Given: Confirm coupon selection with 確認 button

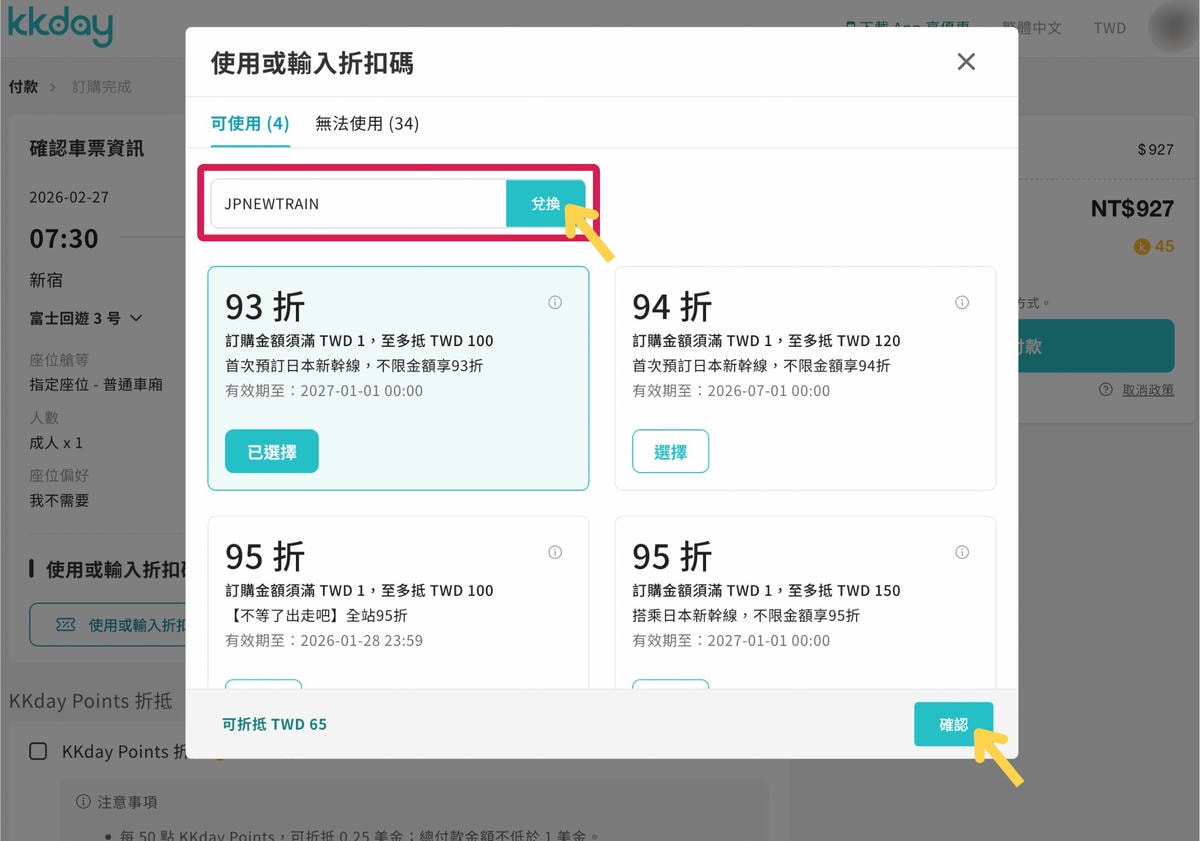Looking at the screenshot, I should click(954, 724).
